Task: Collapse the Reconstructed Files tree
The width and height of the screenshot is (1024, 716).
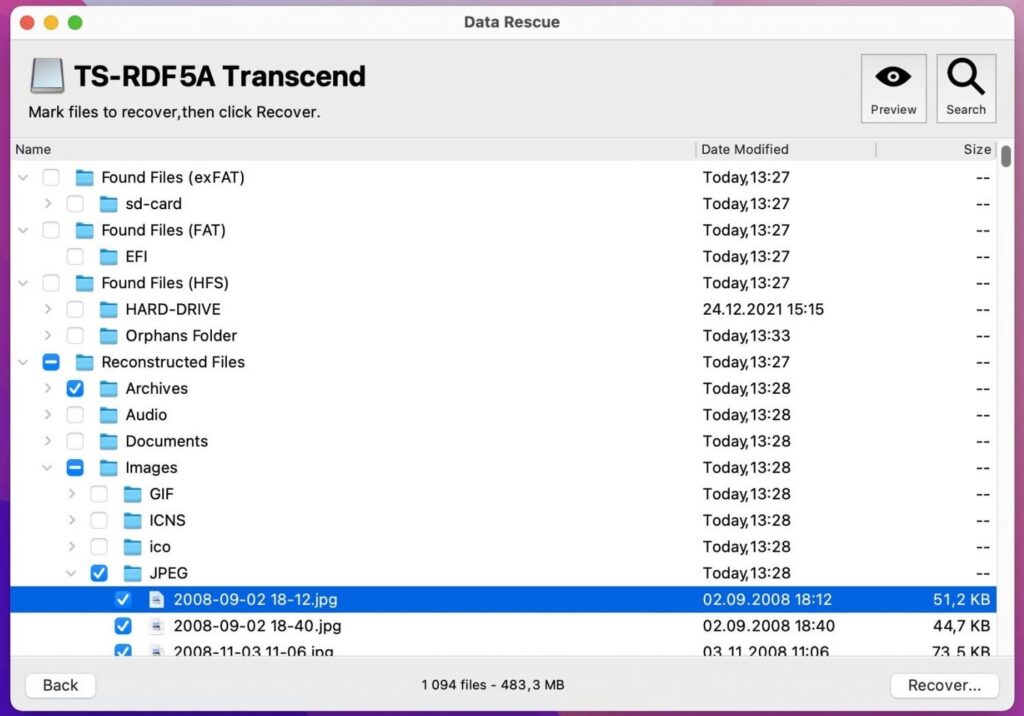Action: [23, 362]
